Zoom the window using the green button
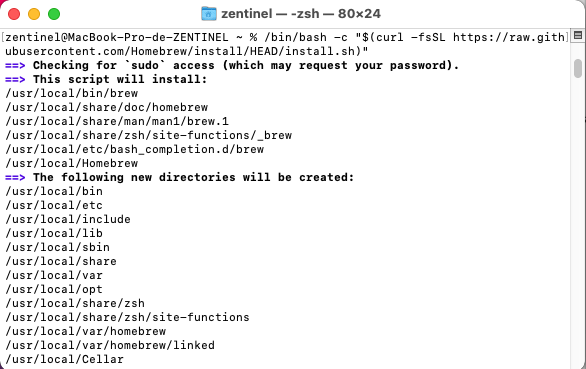 pyautogui.click(x=54, y=14)
